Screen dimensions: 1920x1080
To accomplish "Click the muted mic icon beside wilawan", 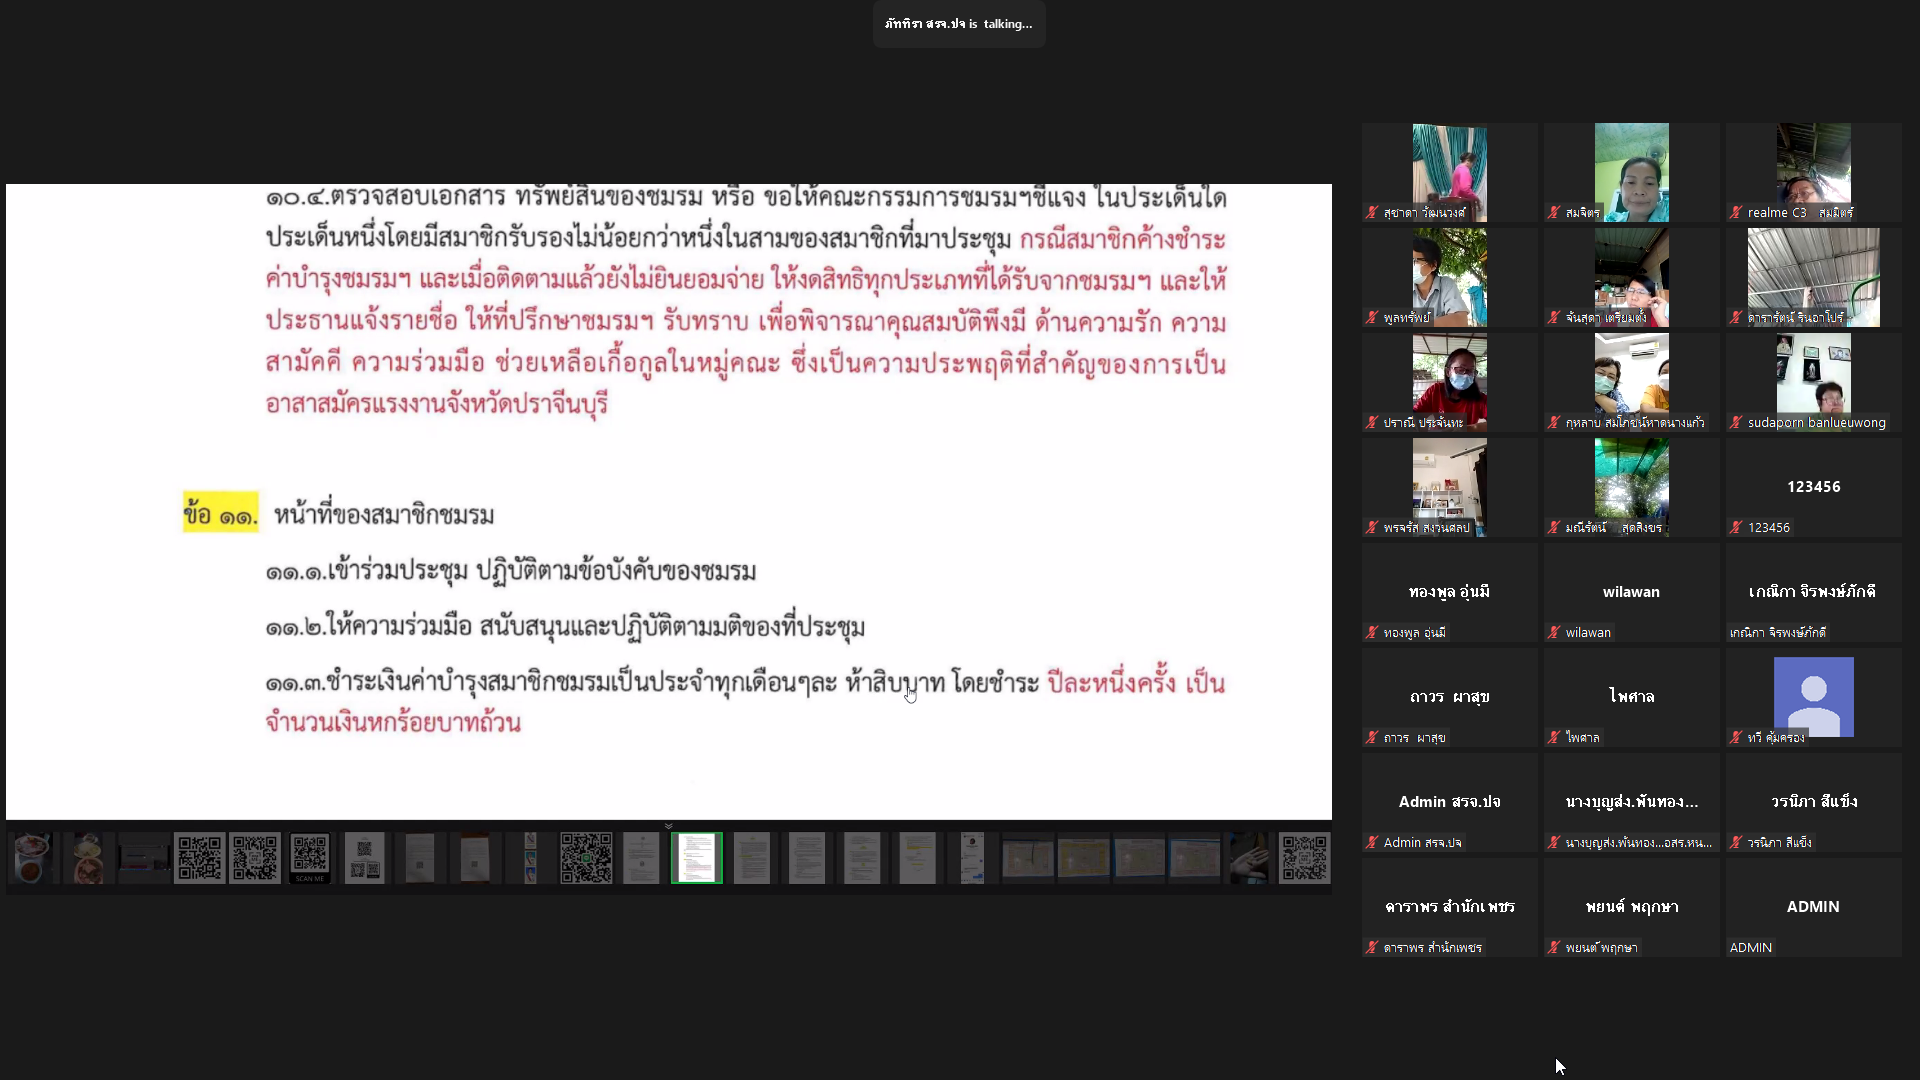I will tap(1554, 633).
